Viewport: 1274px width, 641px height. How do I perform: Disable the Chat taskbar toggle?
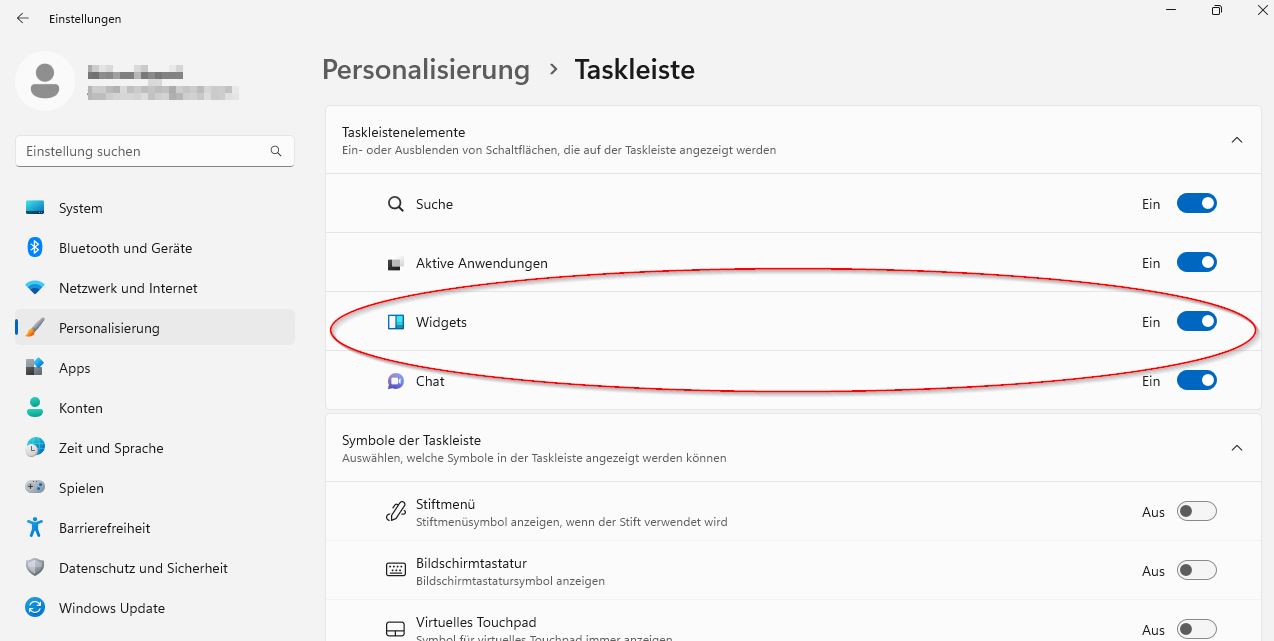coord(1196,381)
